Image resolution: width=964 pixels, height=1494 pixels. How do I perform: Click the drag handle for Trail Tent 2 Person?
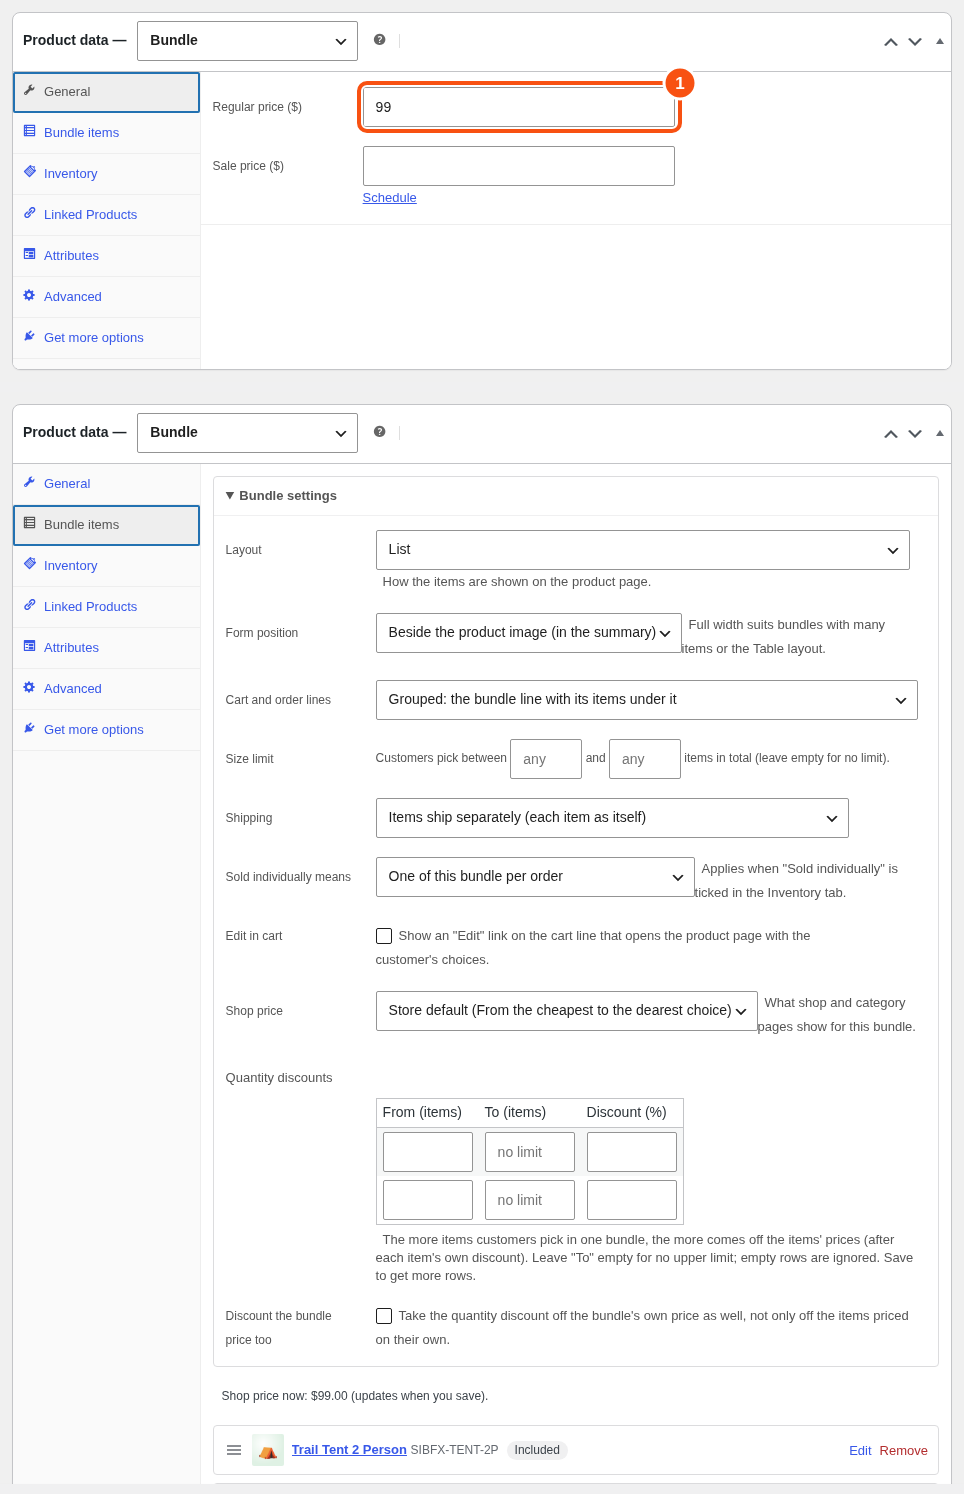pyautogui.click(x=234, y=1450)
